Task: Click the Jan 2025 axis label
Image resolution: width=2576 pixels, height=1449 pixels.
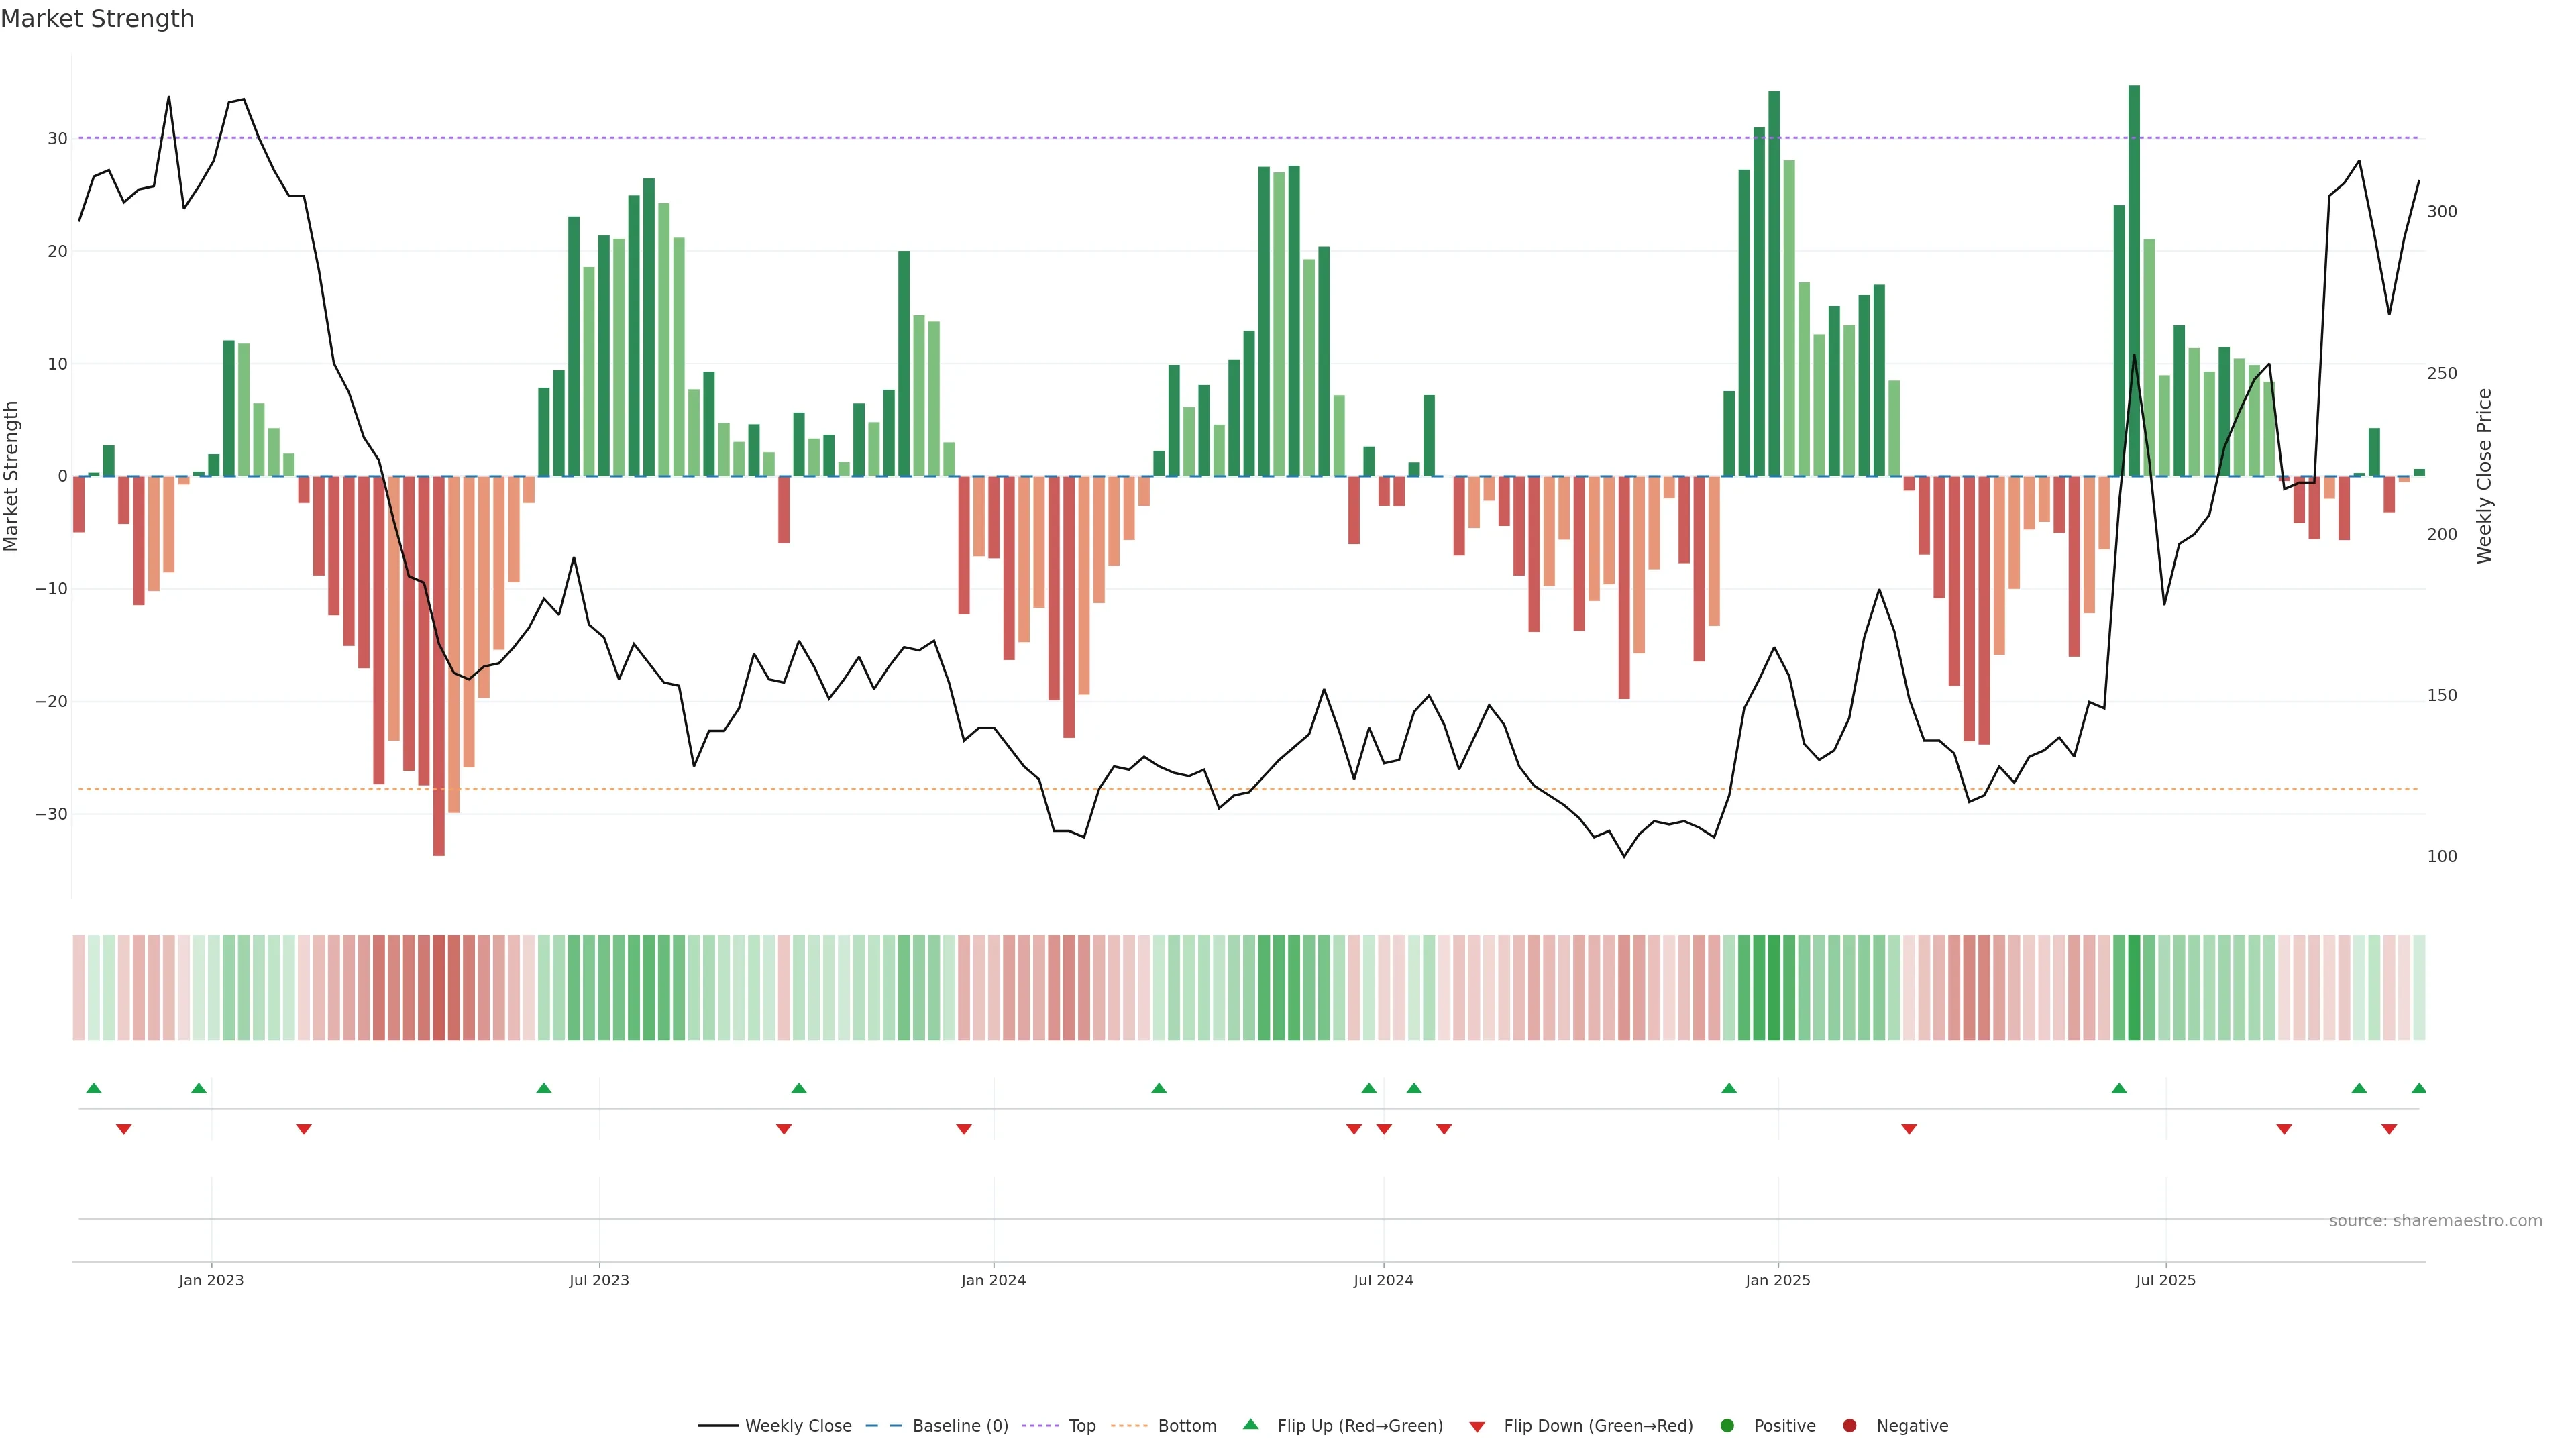Action: click(1778, 1280)
